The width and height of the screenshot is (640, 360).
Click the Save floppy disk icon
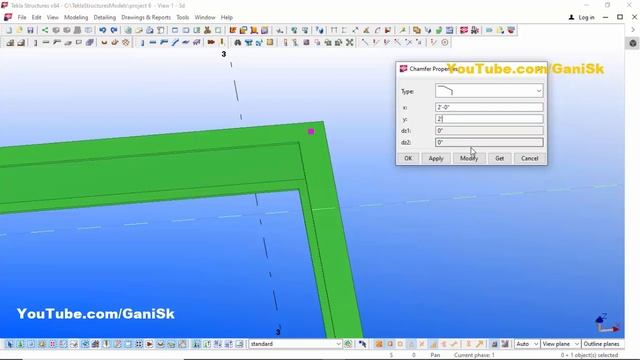coord(30,30)
